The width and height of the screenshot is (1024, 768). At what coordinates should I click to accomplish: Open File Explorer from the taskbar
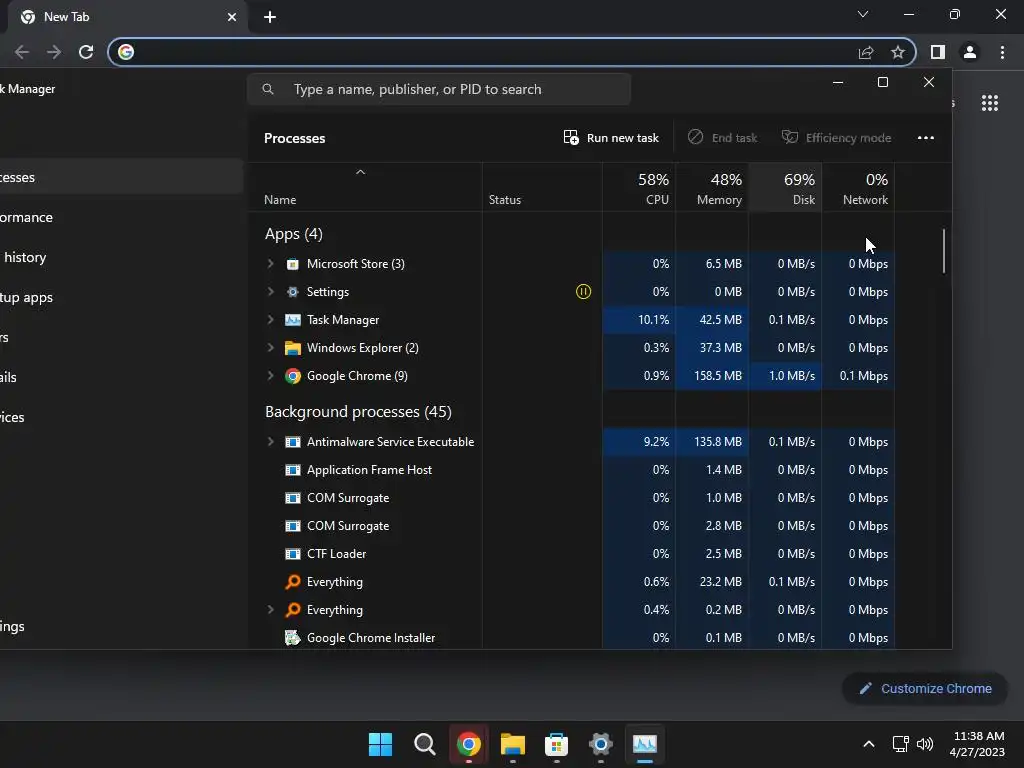point(513,744)
